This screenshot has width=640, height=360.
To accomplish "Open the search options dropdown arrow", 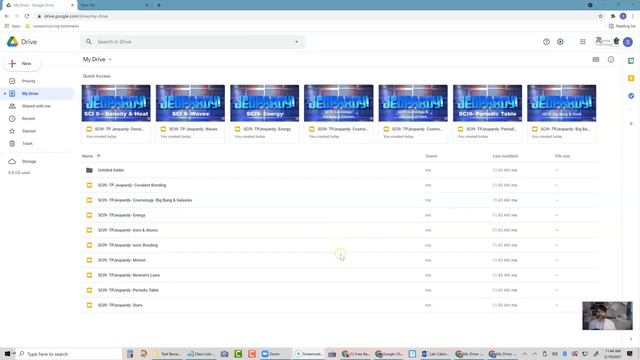I will click(x=296, y=42).
